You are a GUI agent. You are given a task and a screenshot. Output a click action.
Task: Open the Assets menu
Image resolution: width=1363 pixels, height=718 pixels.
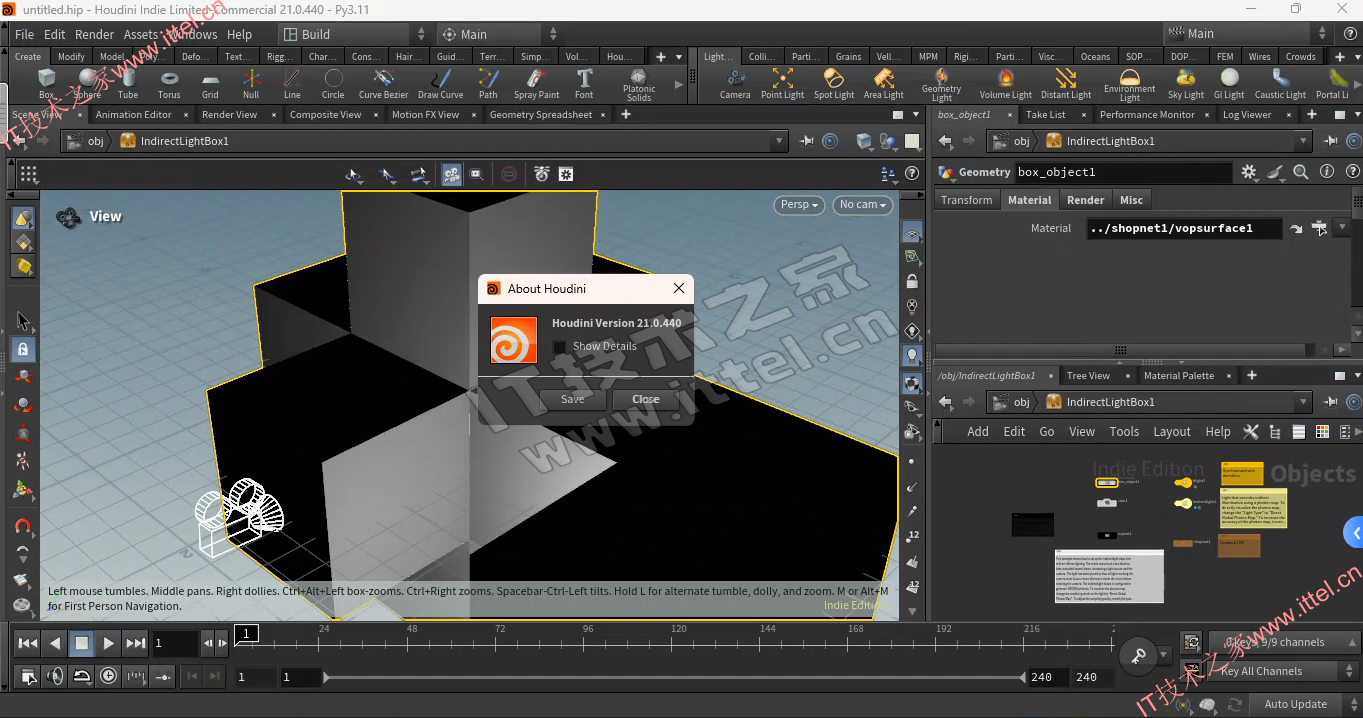pyautogui.click(x=140, y=34)
